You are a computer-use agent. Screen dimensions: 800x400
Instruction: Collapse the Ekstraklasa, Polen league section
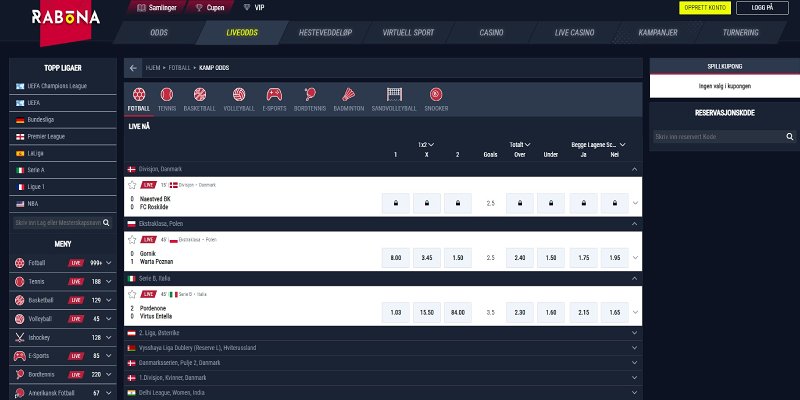[634, 223]
